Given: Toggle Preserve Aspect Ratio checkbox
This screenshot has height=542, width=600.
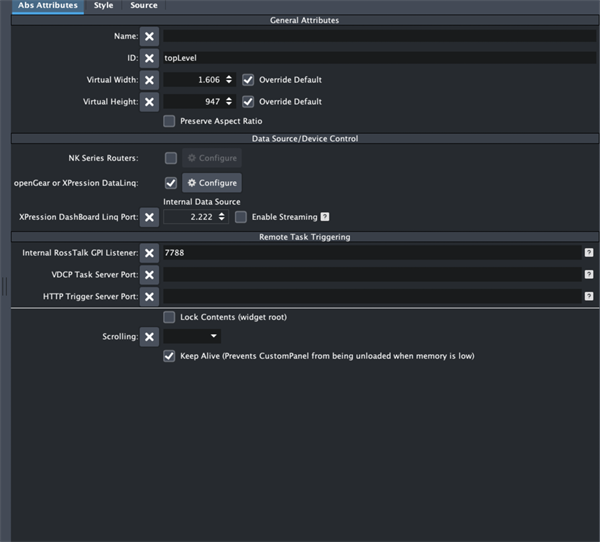Looking at the screenshot, I should point(170,121).
